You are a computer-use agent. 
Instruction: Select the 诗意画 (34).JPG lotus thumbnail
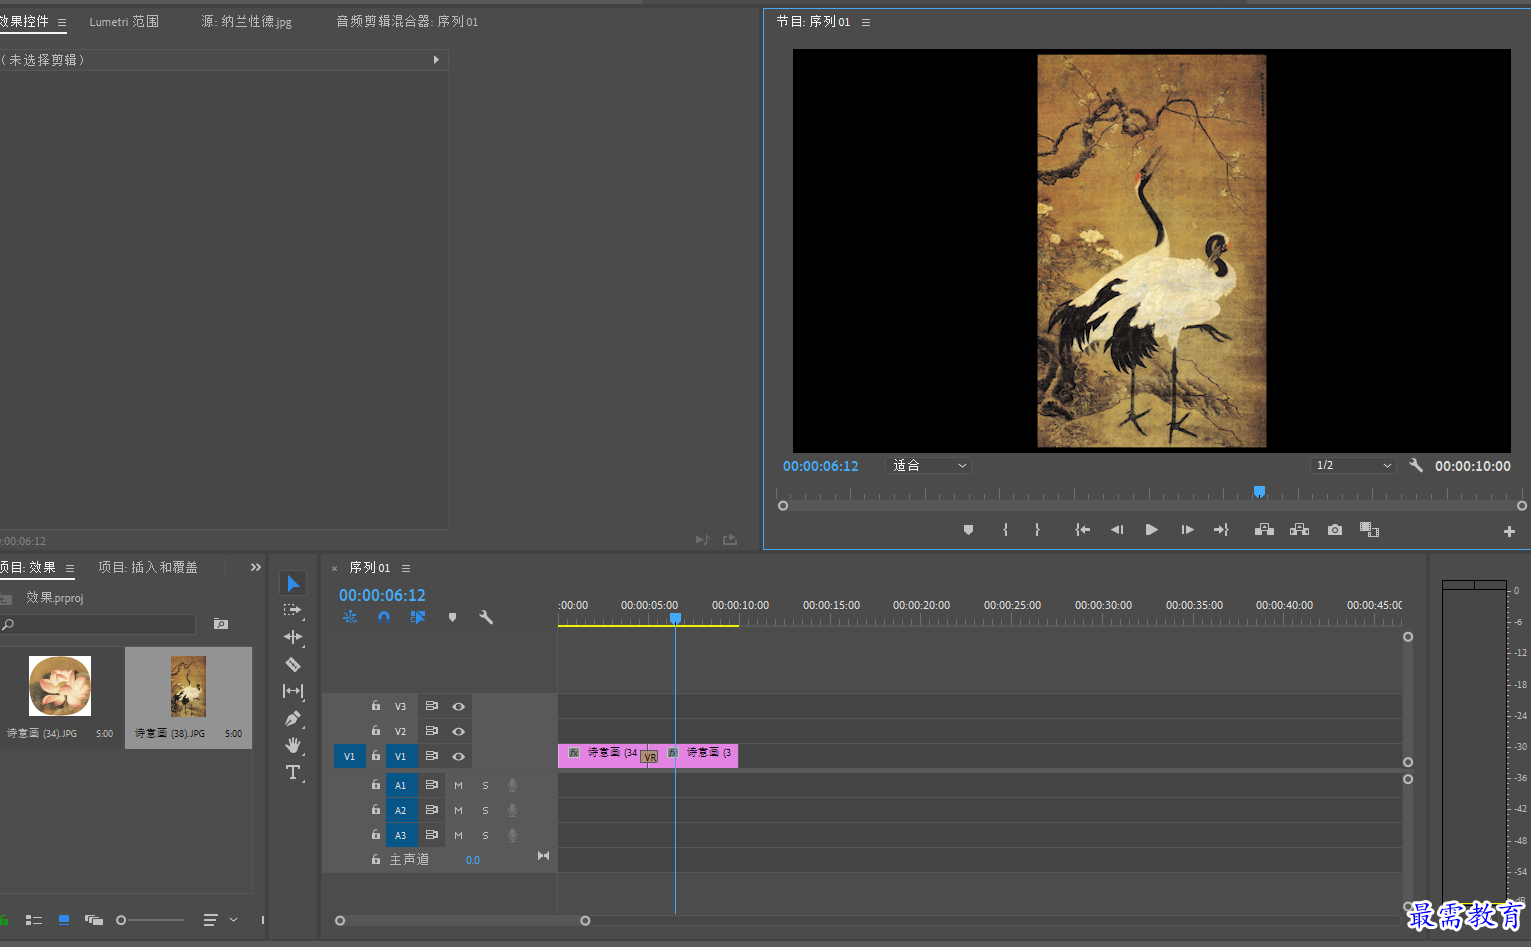tap(60, 686)
